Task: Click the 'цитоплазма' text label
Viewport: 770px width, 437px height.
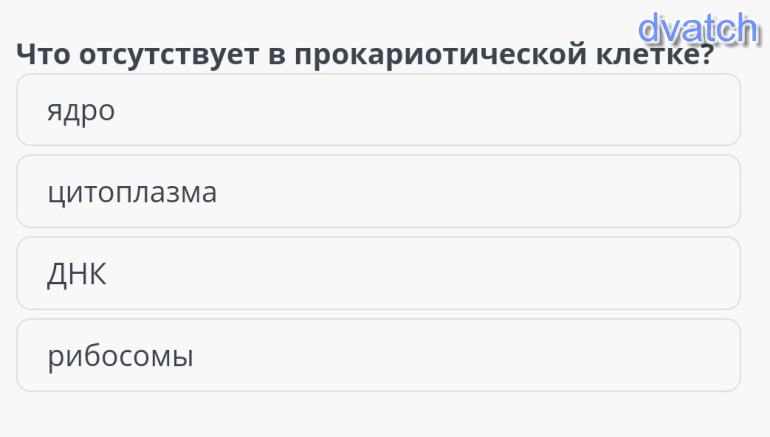Action: tap(132, 192)
